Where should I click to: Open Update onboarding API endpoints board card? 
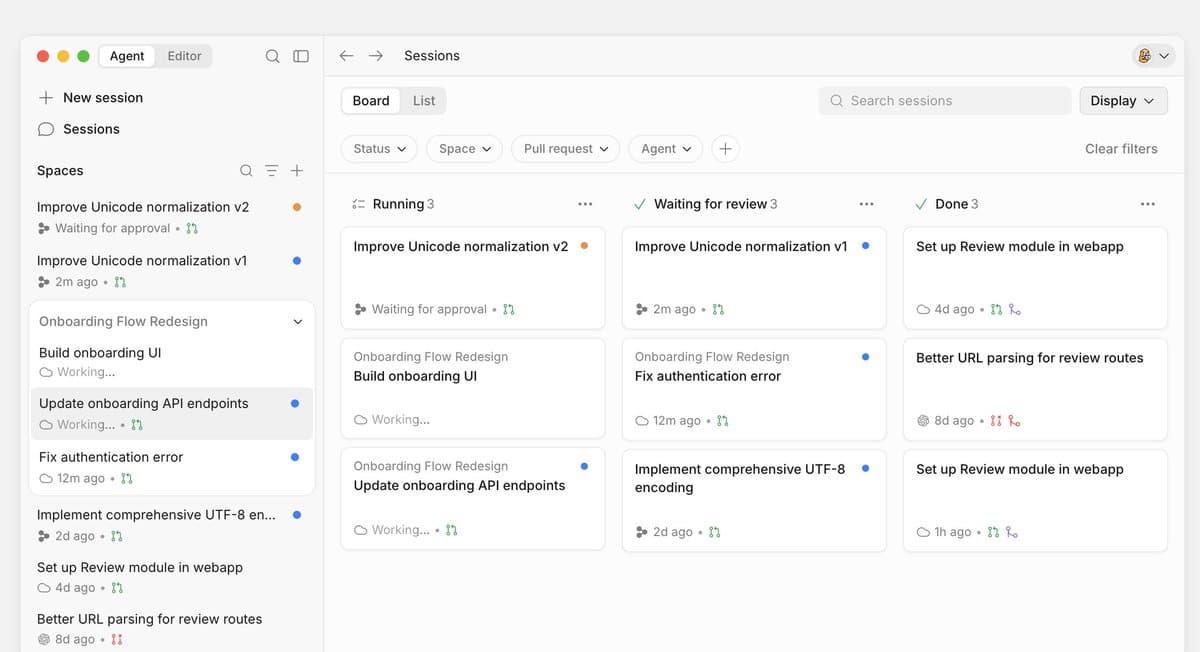pos(473,498)
